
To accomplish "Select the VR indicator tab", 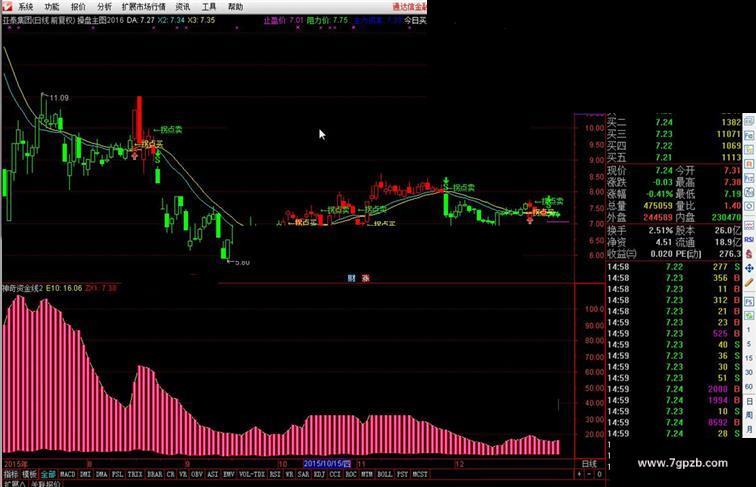I will 183,474.
